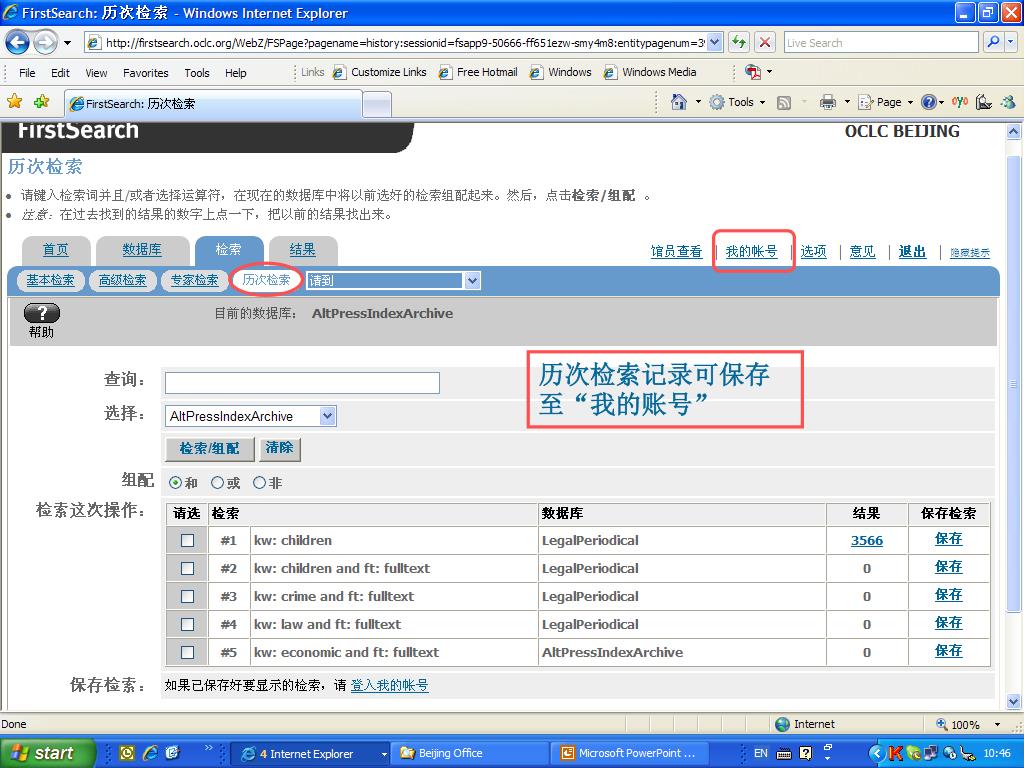Click the Add to Favorites icon
This screenshot has width=1024, height=768.
[42, 101]
